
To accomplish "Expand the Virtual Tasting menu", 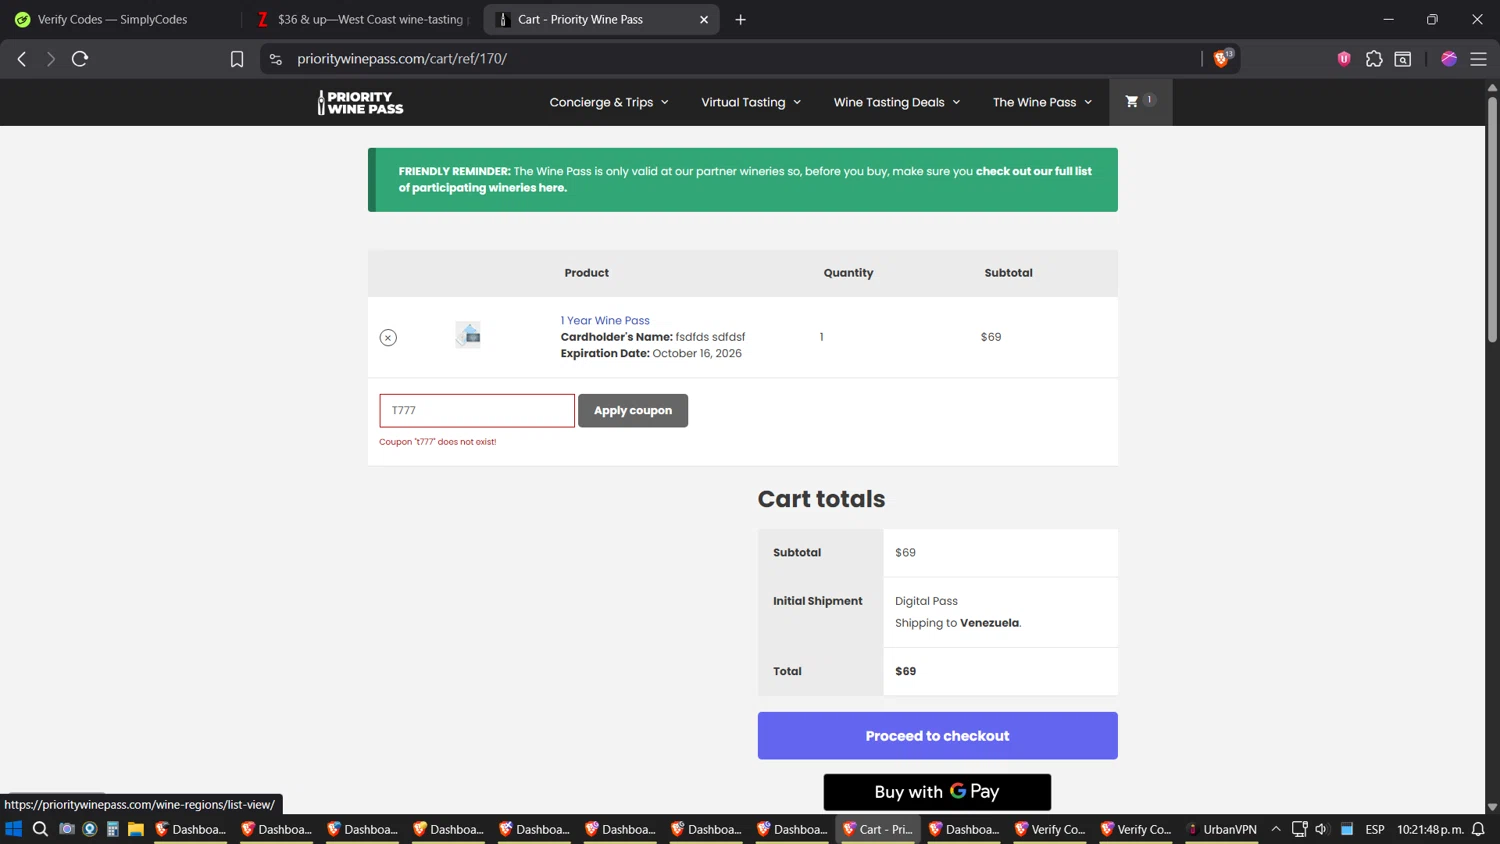I will [750, 102].
